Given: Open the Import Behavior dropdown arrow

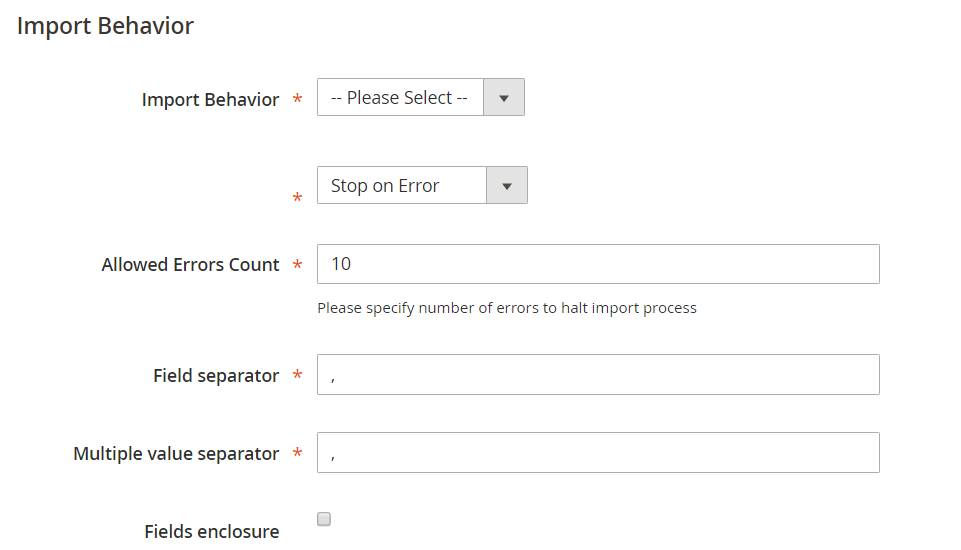Looking at the screenshot, I should tap(504, 97).
